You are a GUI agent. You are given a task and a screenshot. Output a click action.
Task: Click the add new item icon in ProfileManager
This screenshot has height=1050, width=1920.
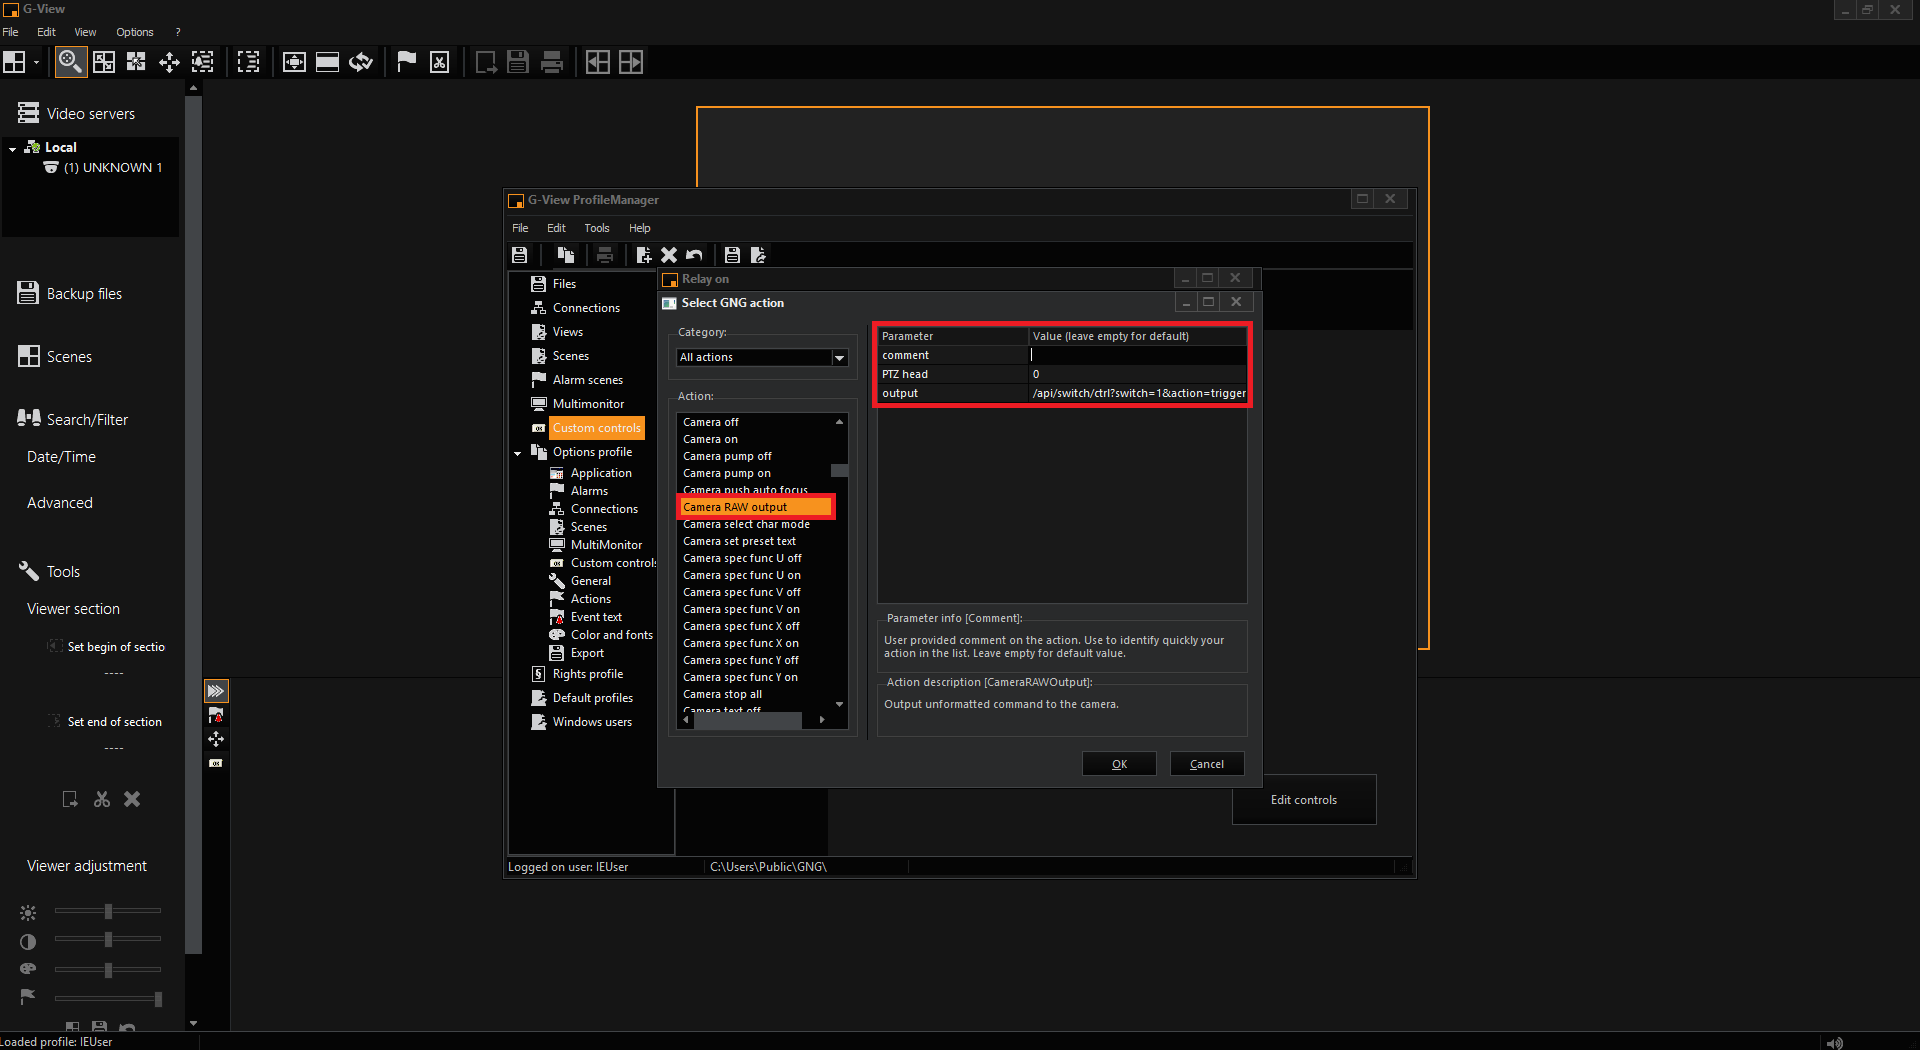point(643,255)
